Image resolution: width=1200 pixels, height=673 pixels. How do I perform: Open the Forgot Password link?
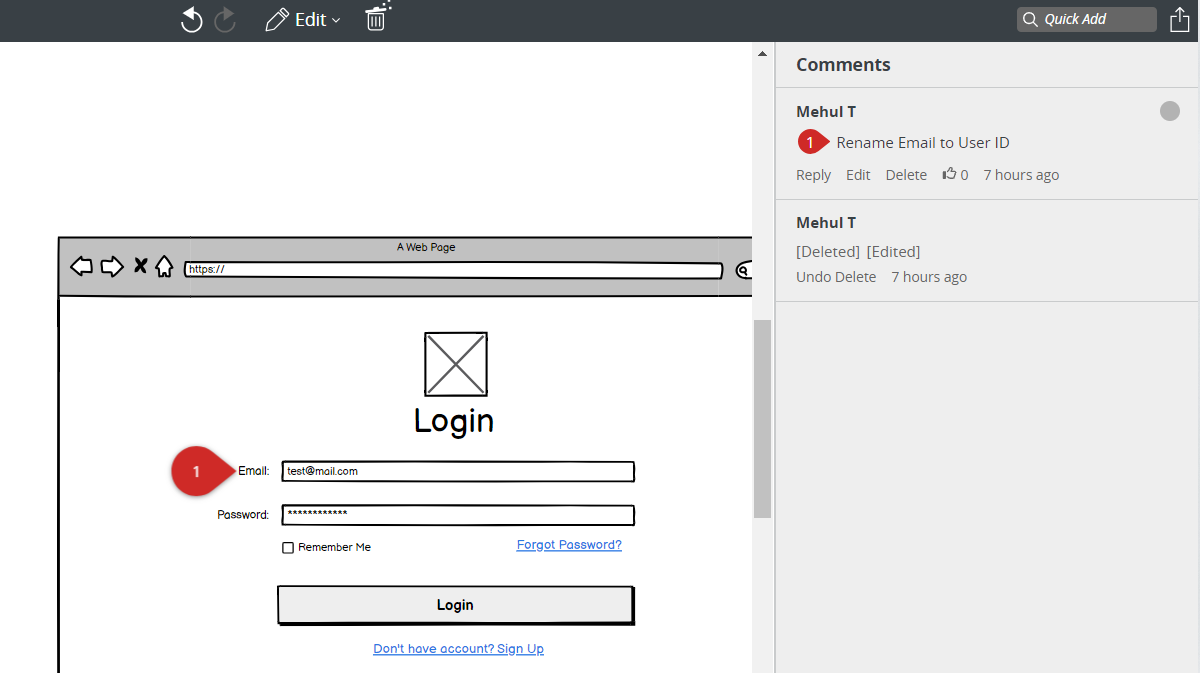pos(568,544)
